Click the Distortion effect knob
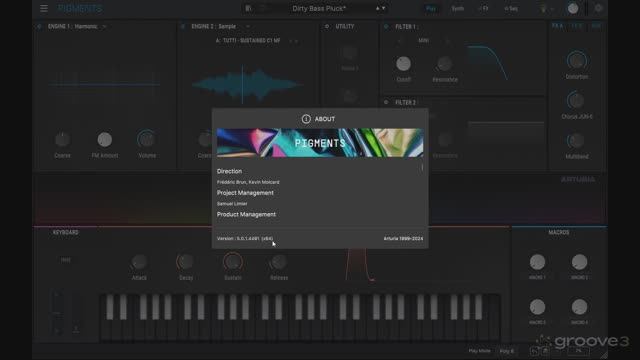The height and width of the screenshot is (360, 640). [576, 61]
